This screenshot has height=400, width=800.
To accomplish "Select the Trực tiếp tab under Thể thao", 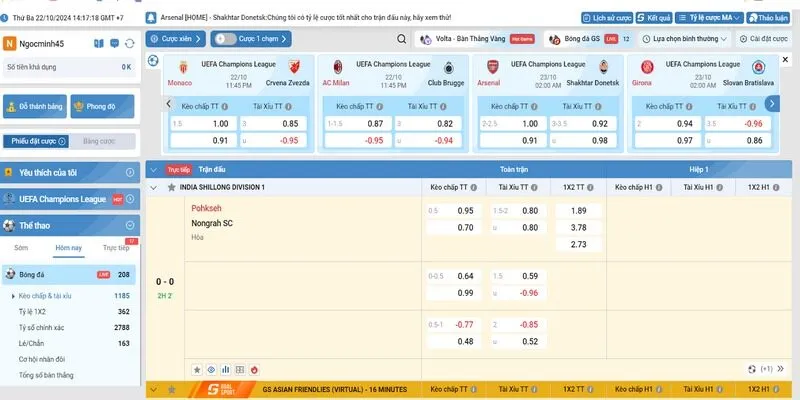I will tap(119, 248).
